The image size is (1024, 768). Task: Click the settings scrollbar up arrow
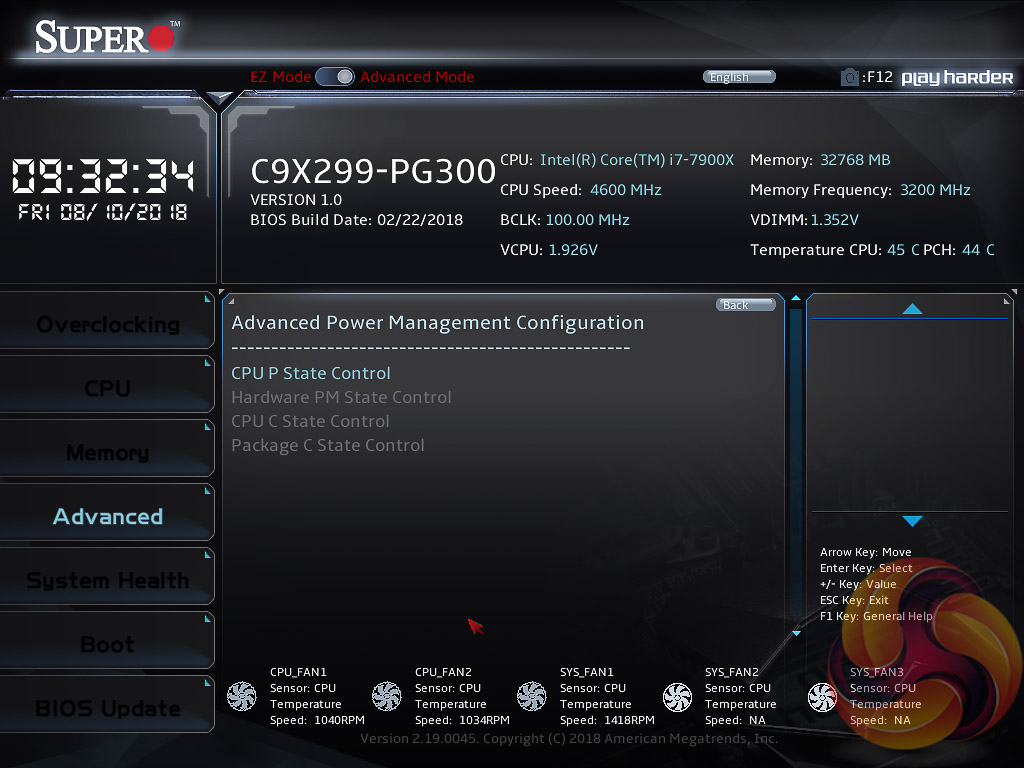tap(795, 298)
